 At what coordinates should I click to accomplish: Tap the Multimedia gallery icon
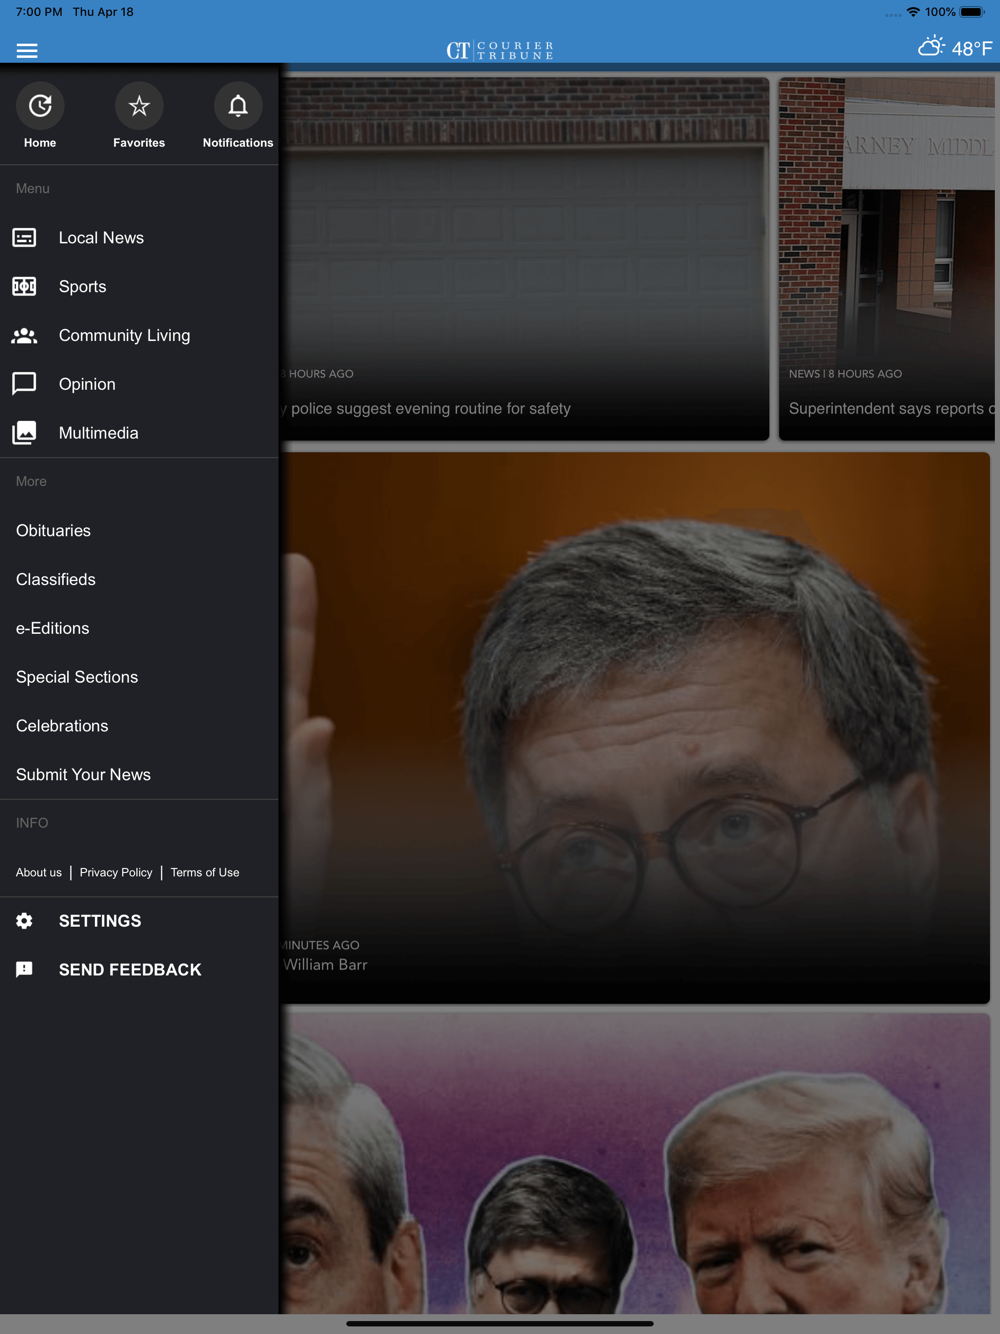point(24,433)
